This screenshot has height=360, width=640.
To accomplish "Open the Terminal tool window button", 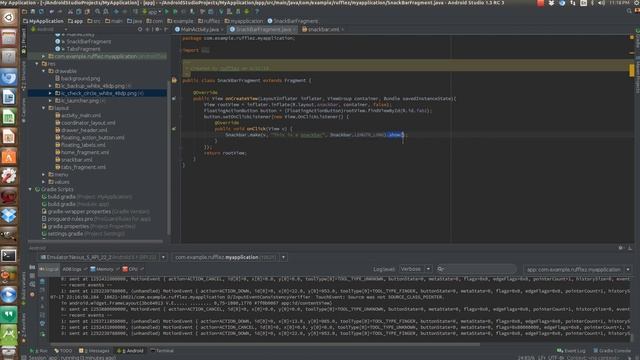I will pyautogui.click(x=162, y=351).
